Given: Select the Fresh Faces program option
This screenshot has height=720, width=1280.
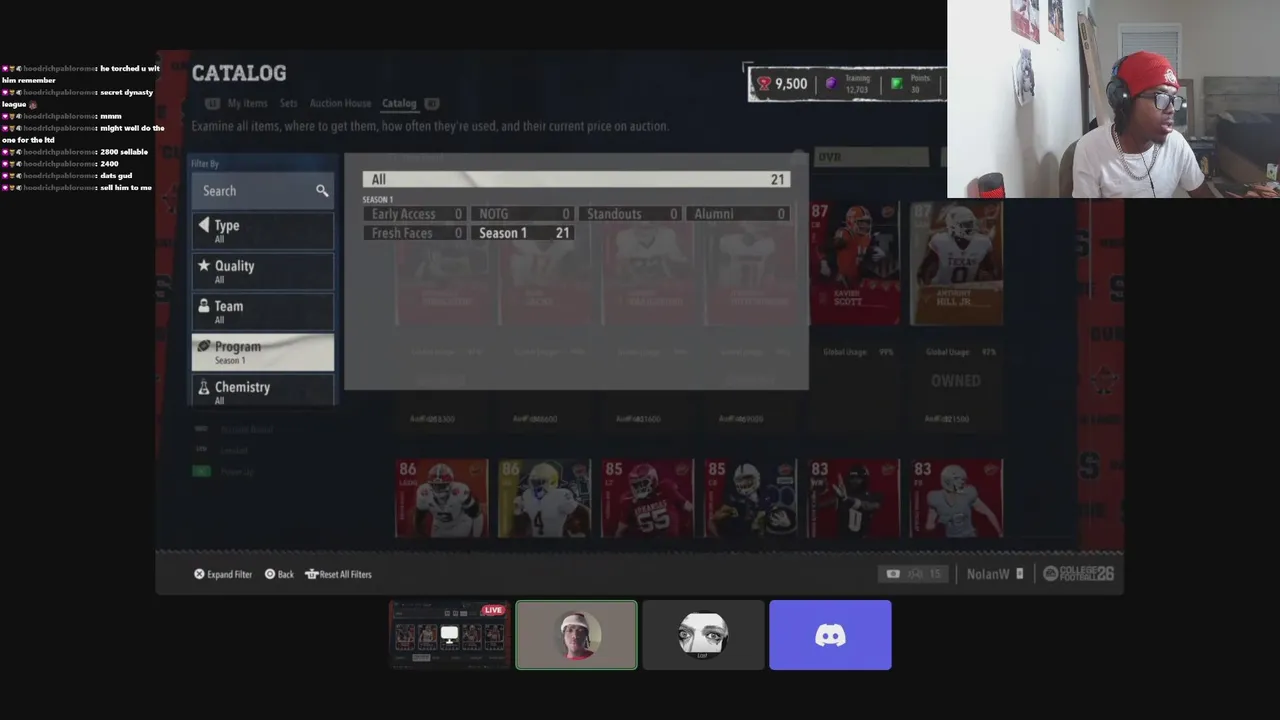Looking at the screenshot, I should (x=415, y=233).
